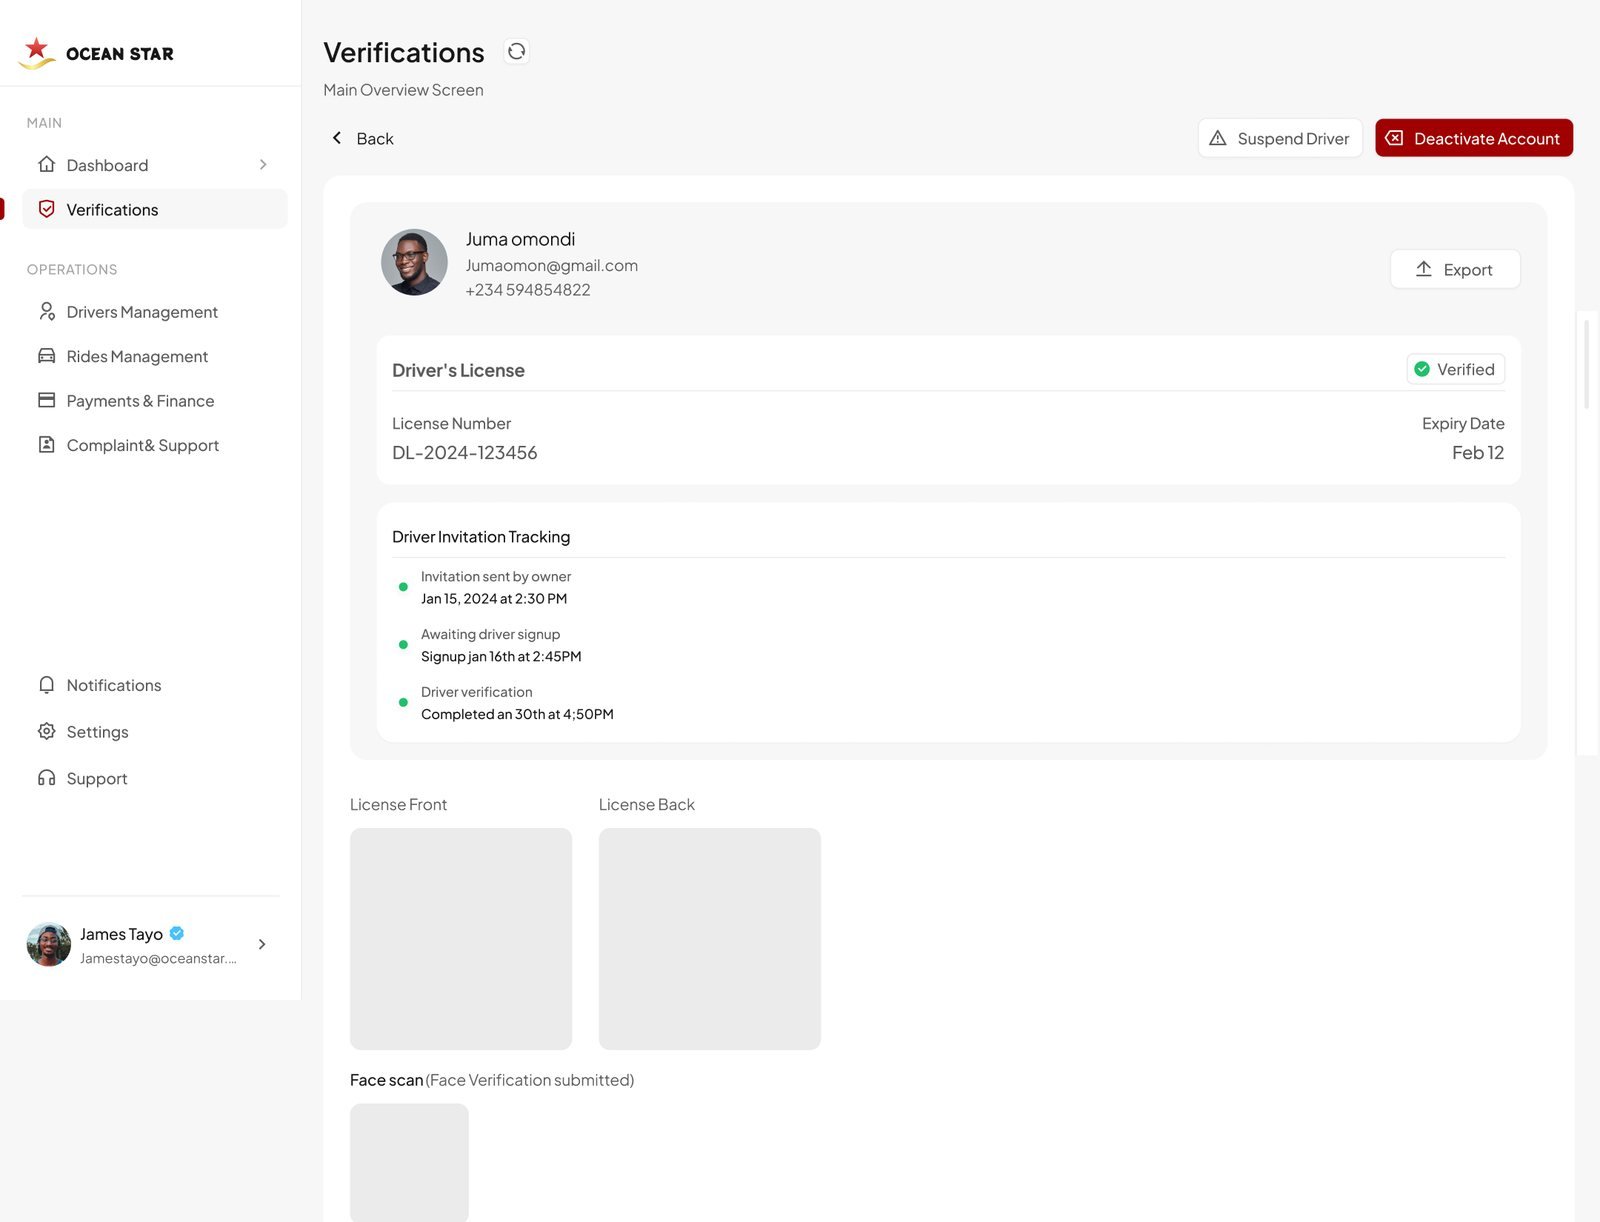
Task: Click the Driver Invitation Tracking heading
Action: (481, 537)
